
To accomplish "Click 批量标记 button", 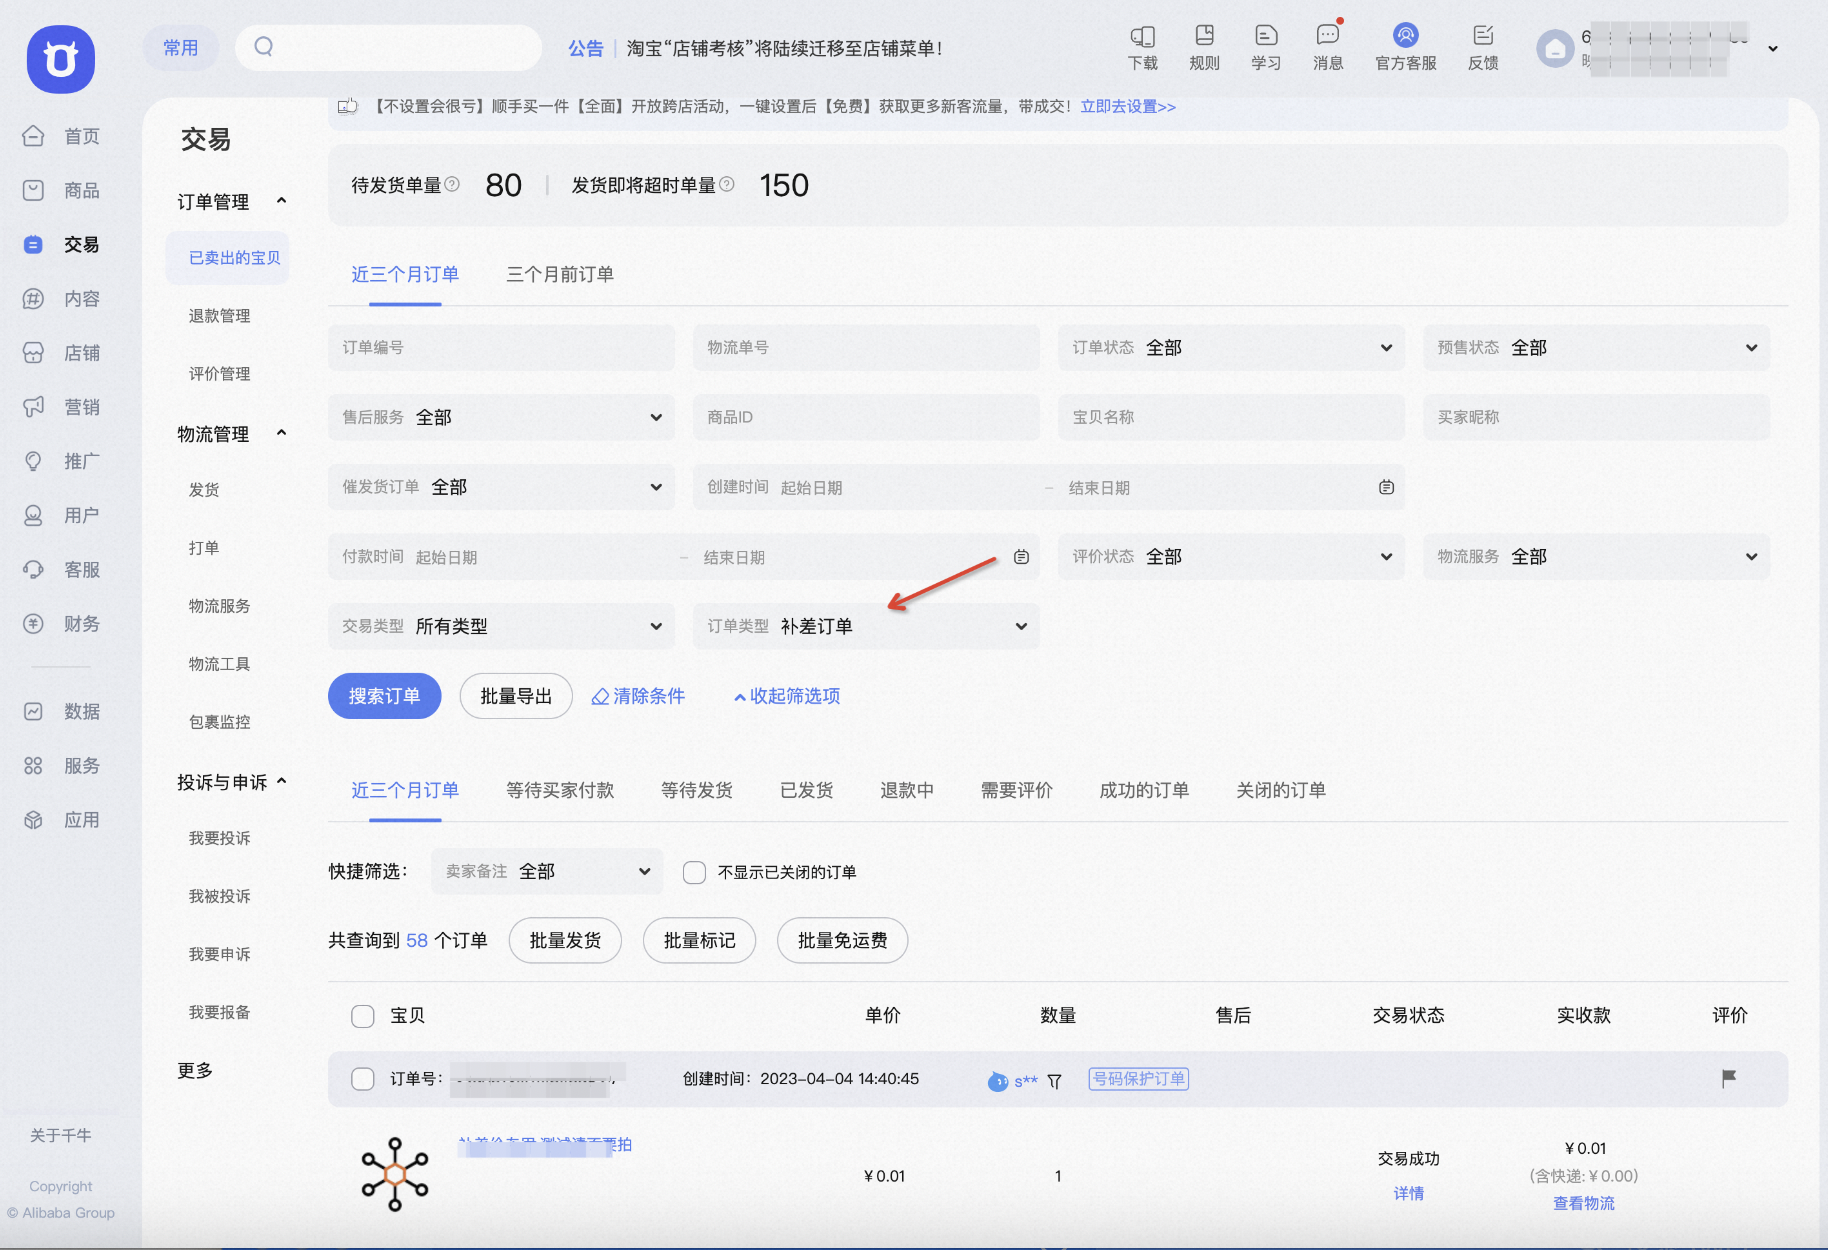I will [x=699, y=940].
